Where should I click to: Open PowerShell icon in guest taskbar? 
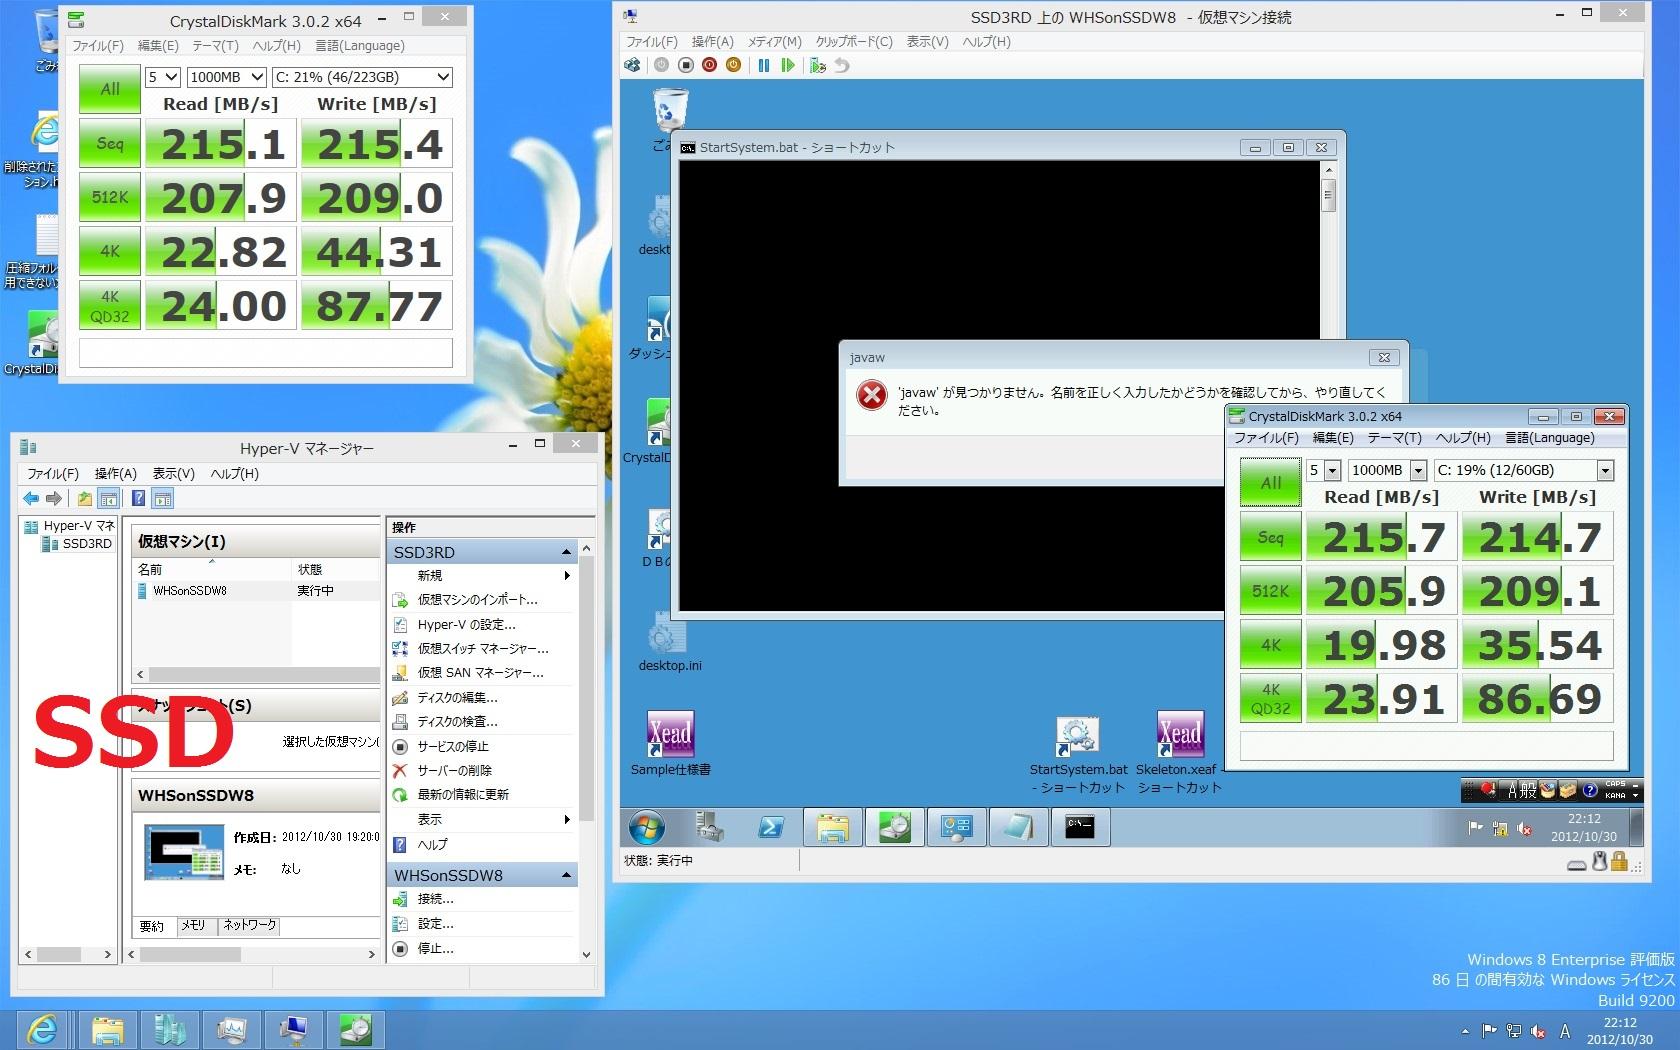coord(771,827)
